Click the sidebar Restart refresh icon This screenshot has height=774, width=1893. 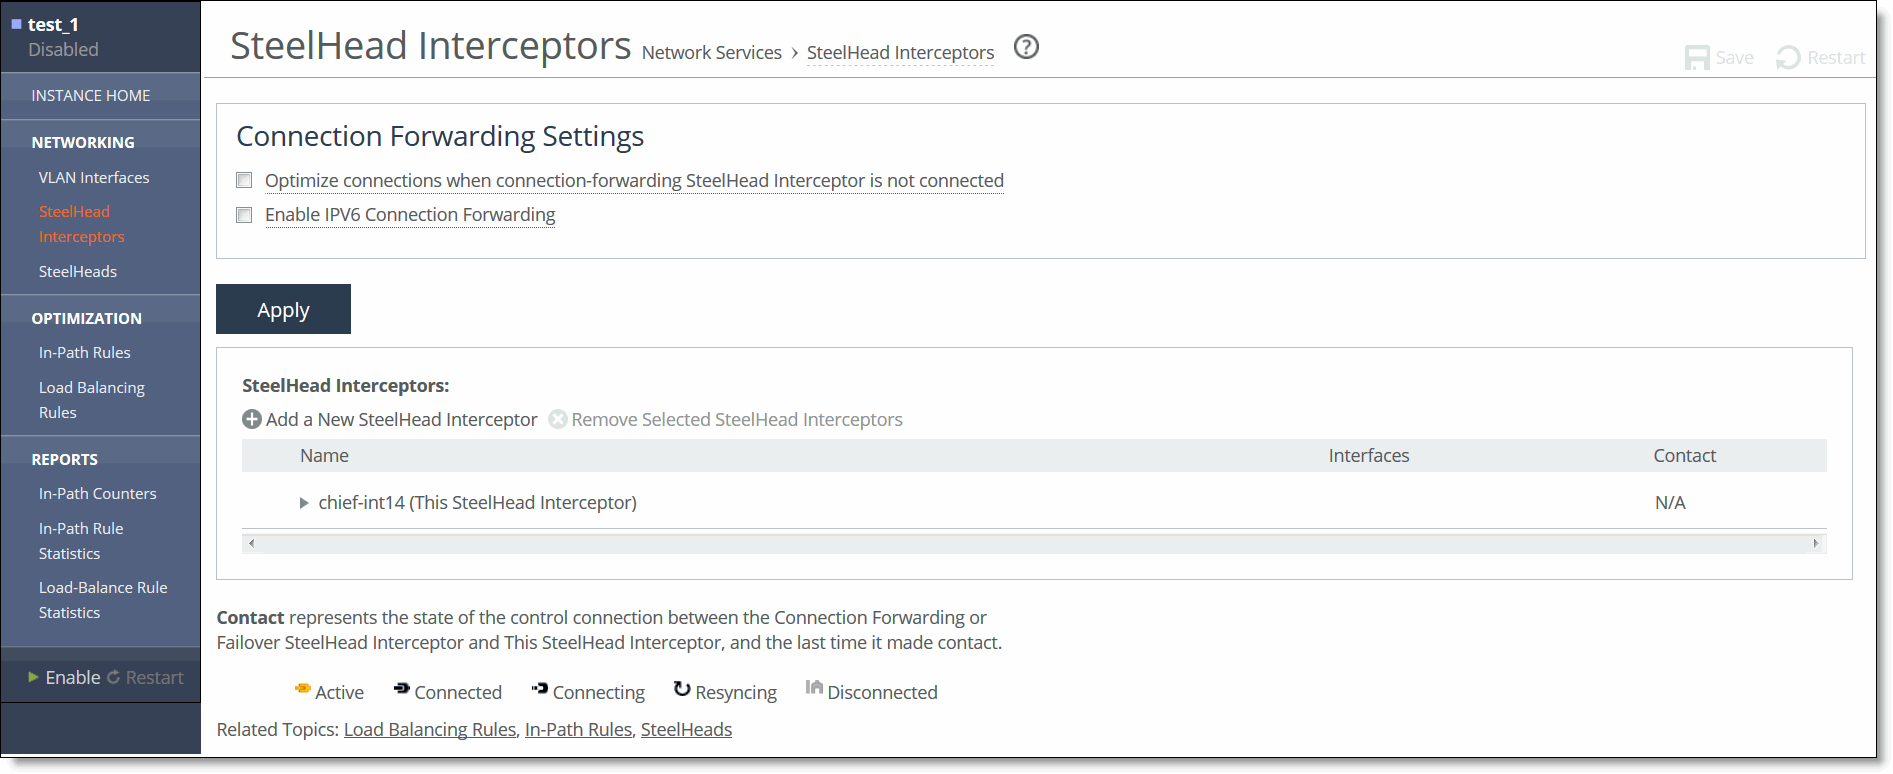point(113,677)
